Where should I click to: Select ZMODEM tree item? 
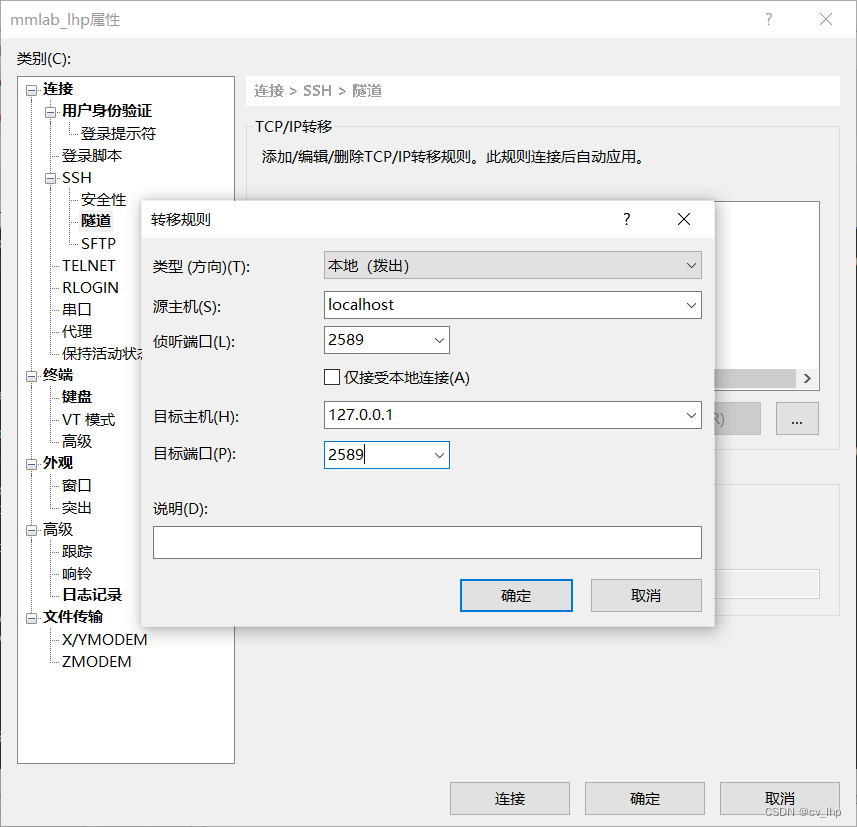pyautogui.click(x=96, y=661)
